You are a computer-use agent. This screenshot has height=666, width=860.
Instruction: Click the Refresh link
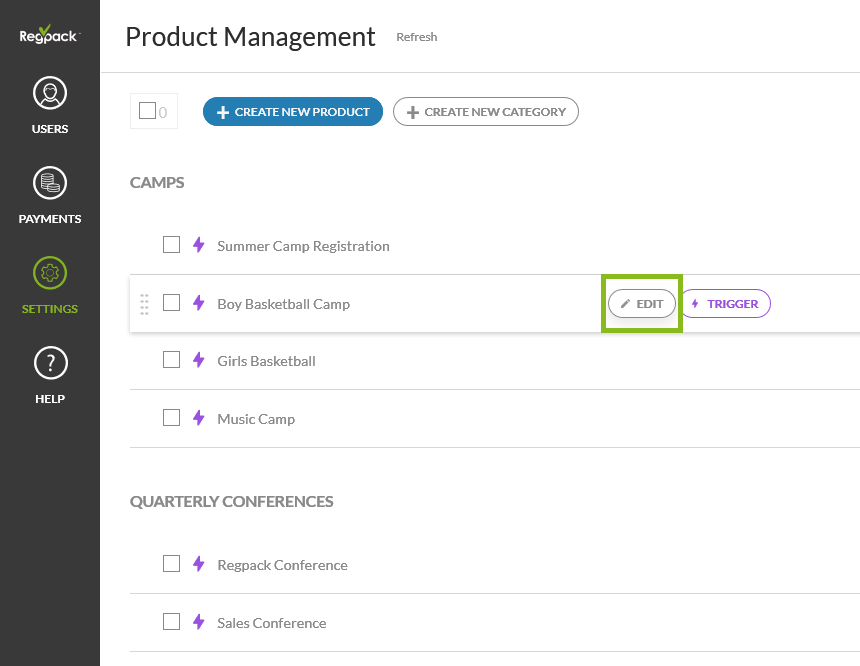pyautogui.click(x=417, y=37)
